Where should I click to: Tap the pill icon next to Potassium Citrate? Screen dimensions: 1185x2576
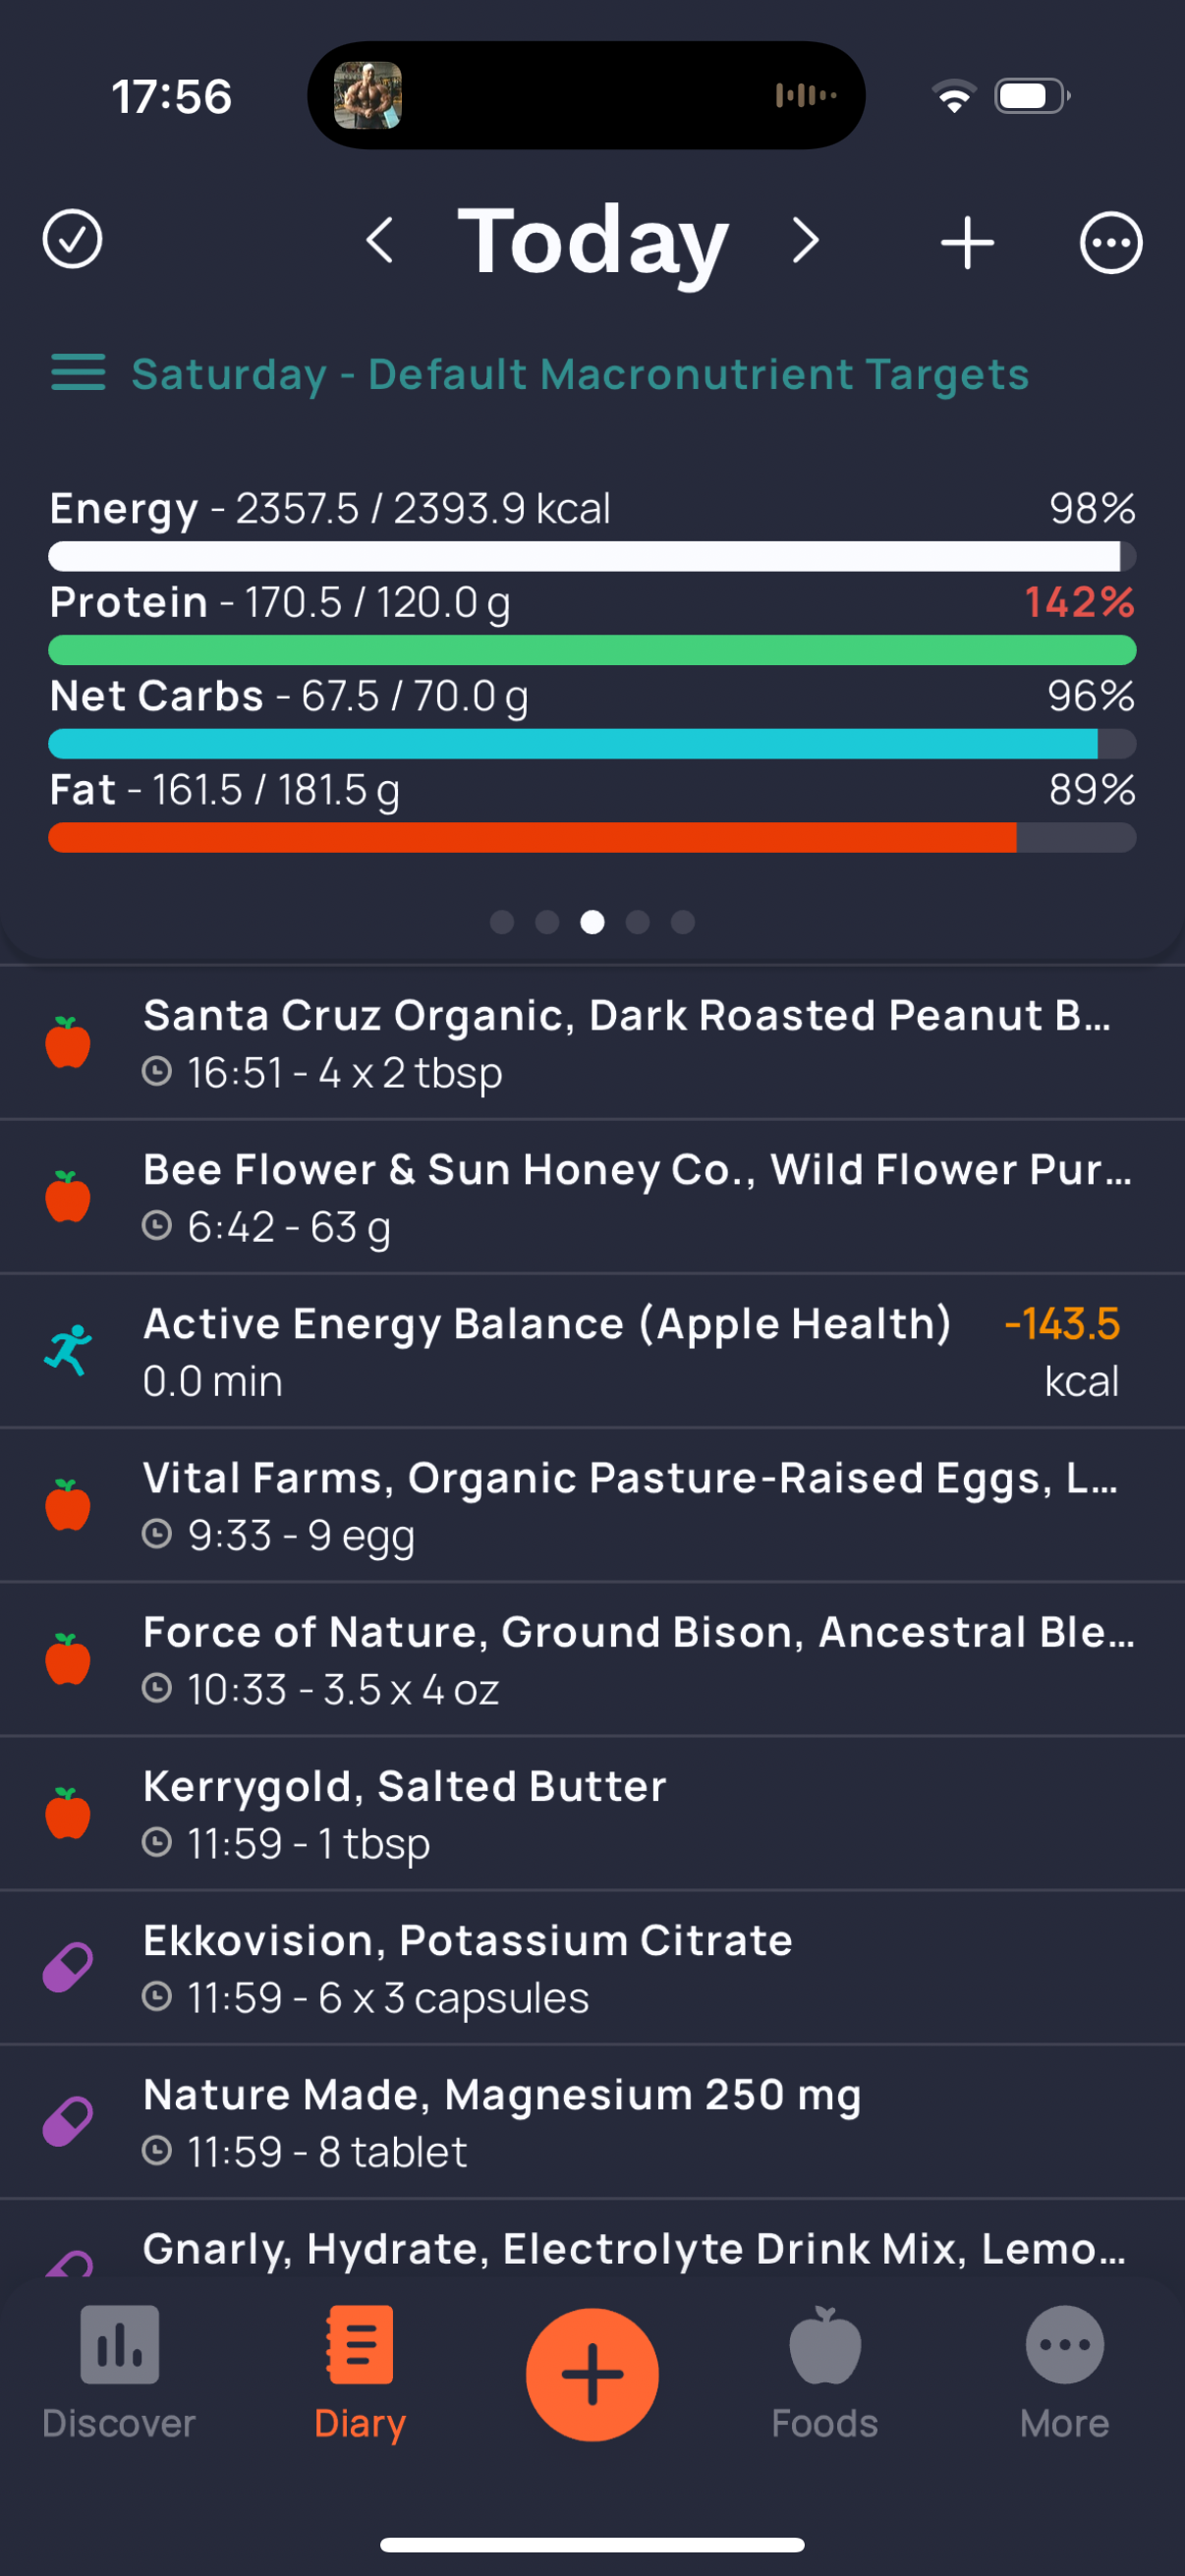pyautogui.click(x=68, y=1967)
